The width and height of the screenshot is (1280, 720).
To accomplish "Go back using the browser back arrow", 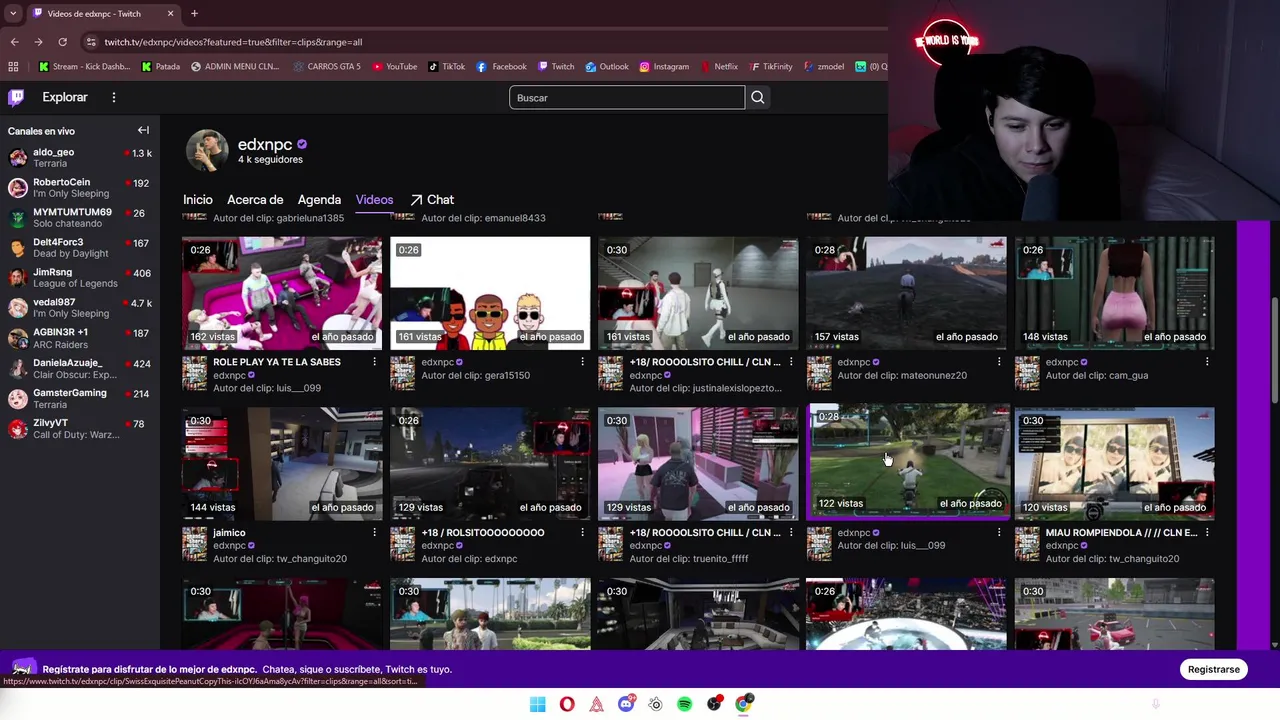I will [14, 42].
